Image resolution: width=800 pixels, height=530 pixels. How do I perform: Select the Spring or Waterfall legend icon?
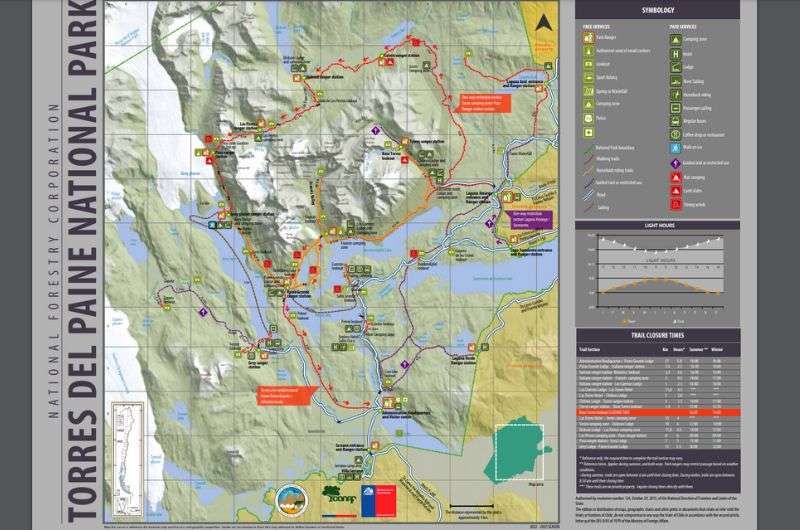589,91
